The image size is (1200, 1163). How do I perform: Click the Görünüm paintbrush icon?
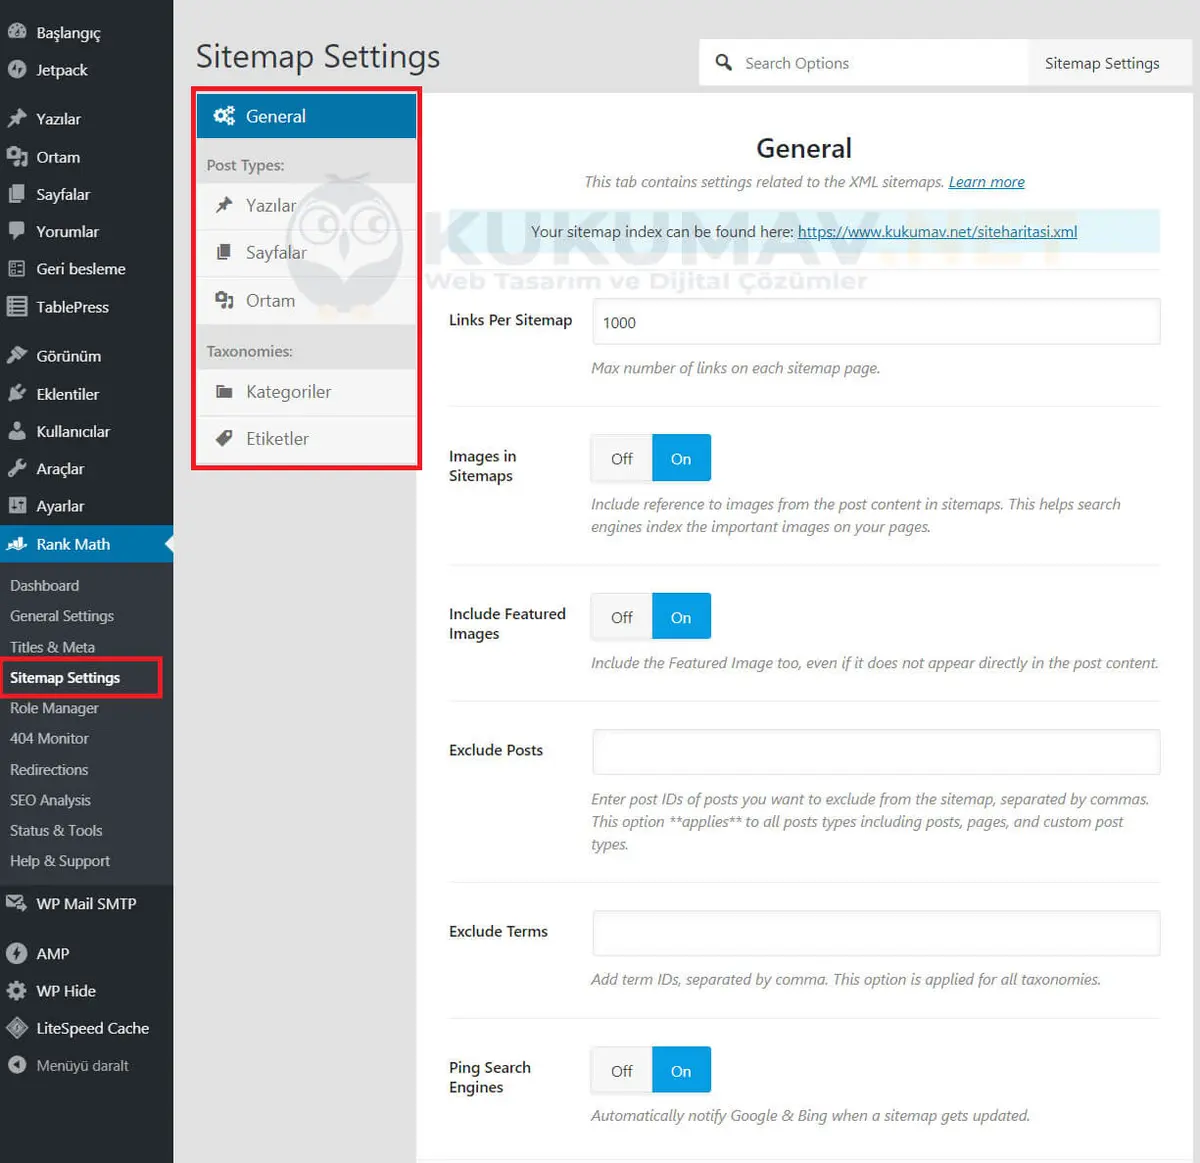pos(17,355)
